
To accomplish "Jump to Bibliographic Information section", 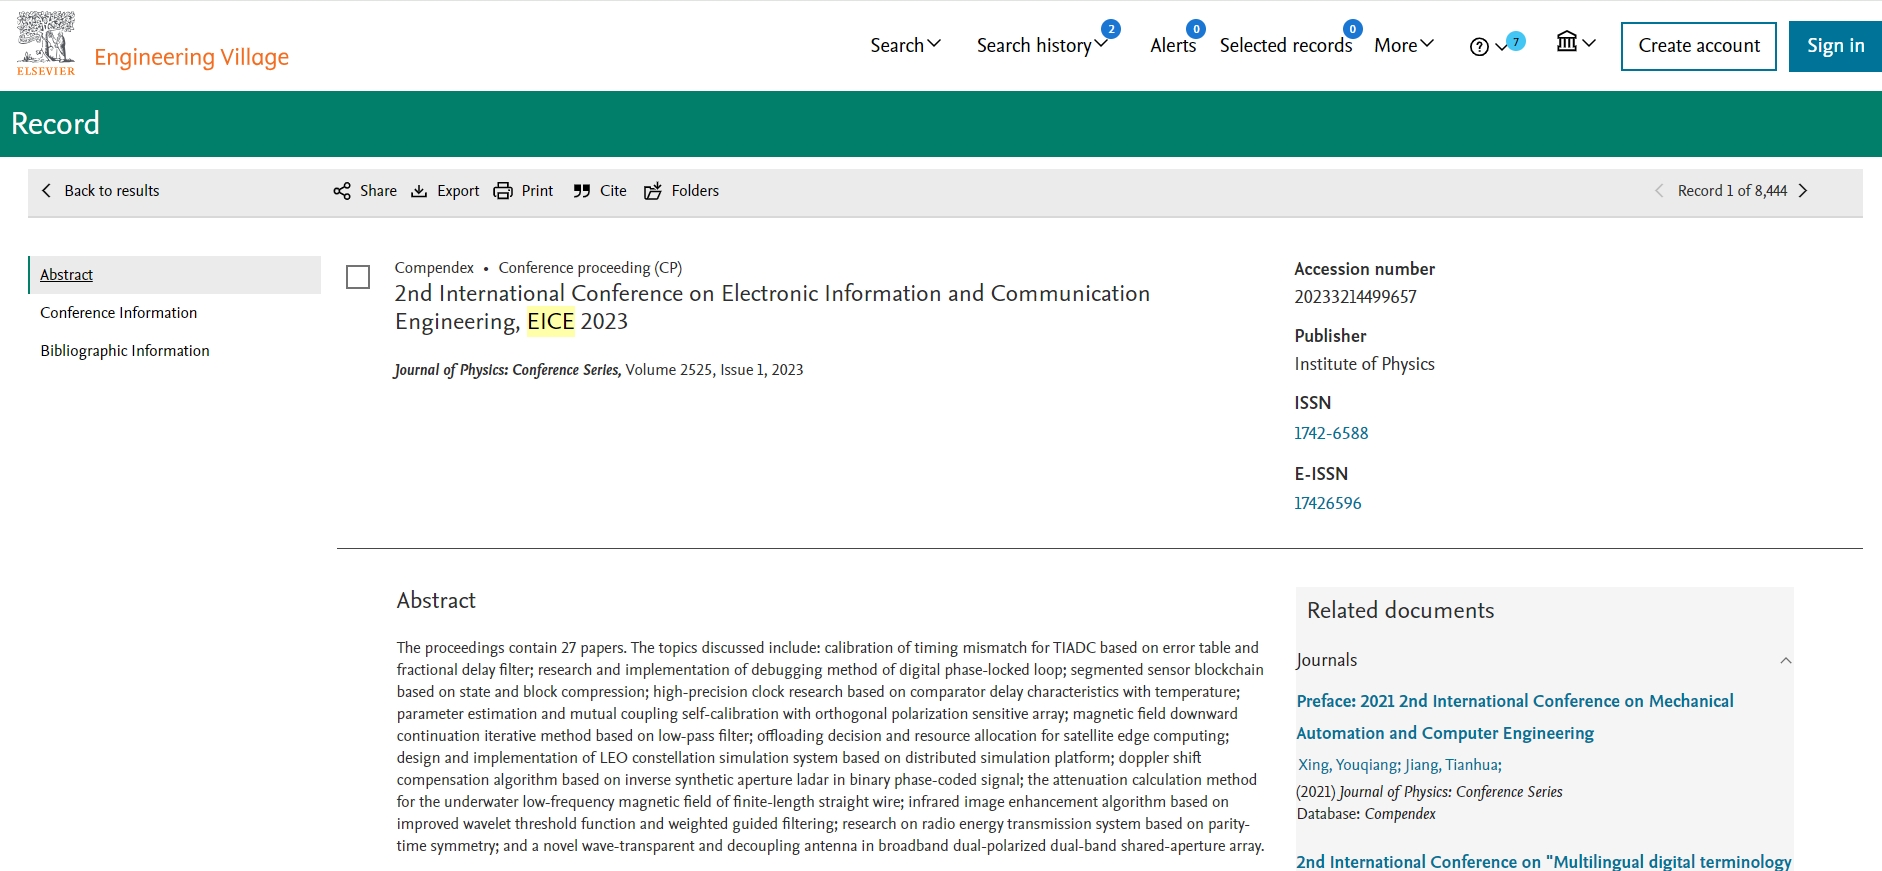I will pyautogui.click(x=125, y=351).
